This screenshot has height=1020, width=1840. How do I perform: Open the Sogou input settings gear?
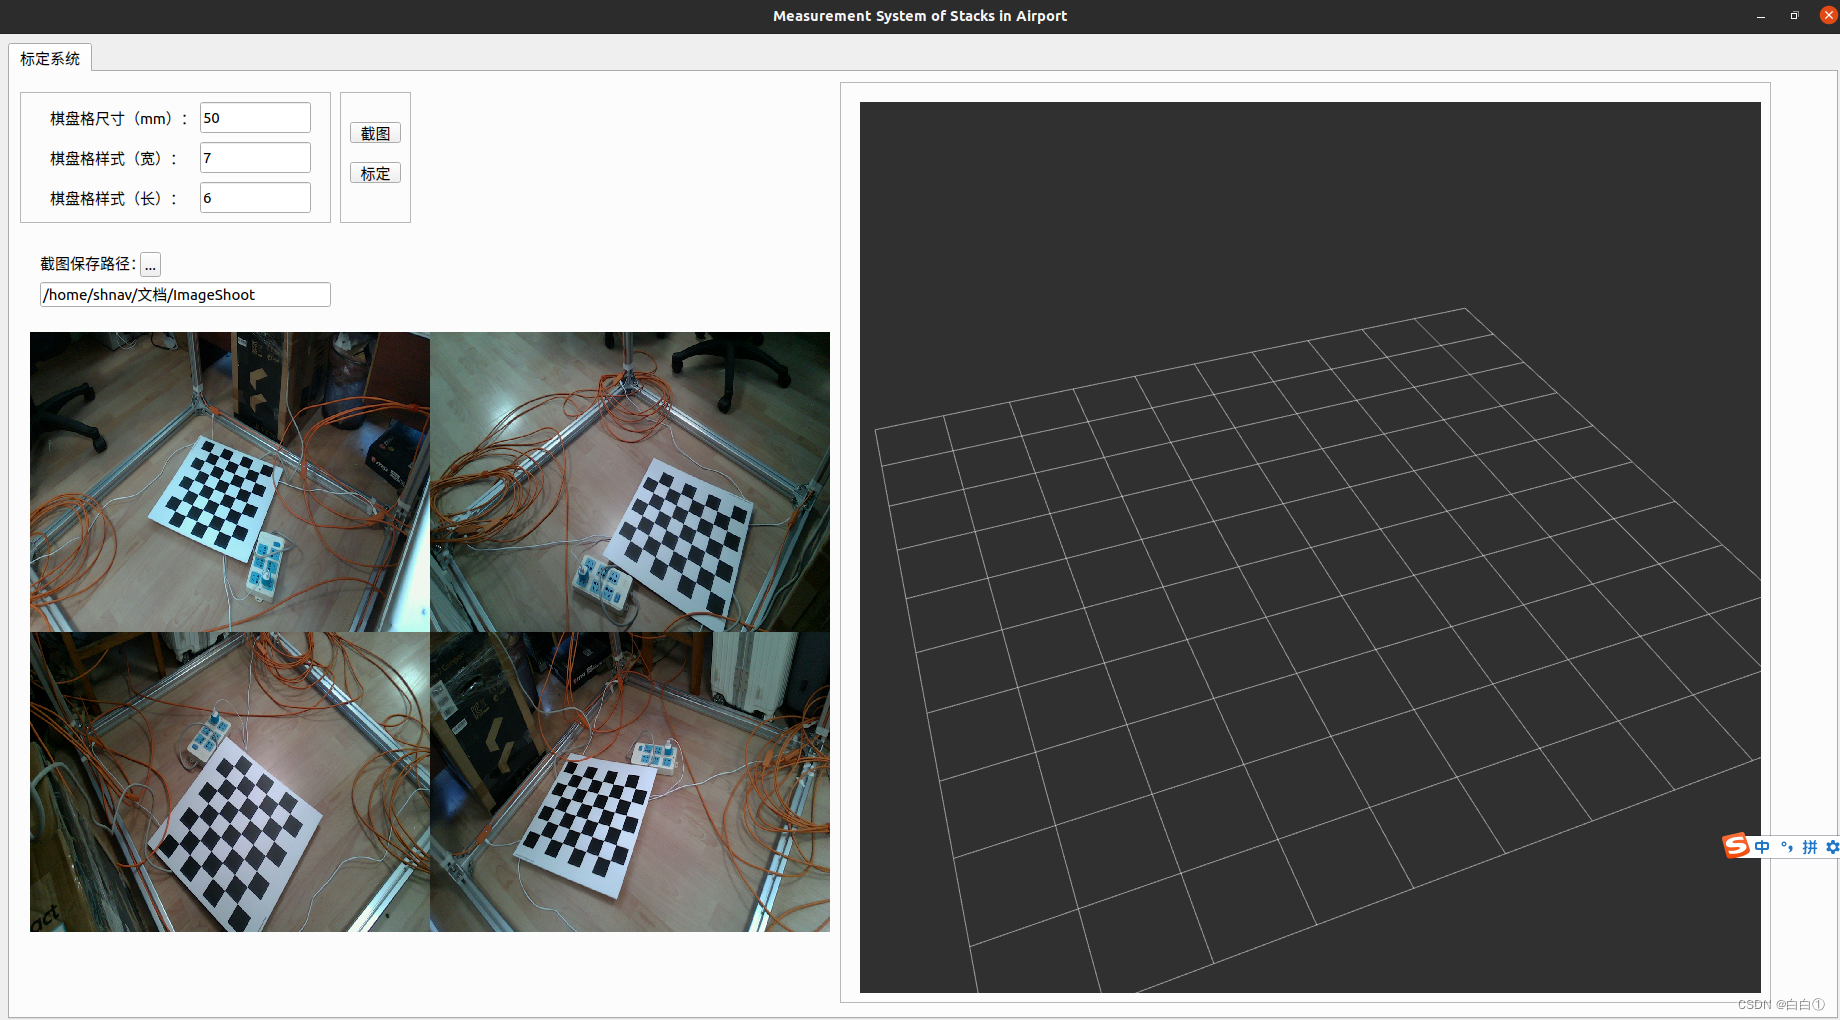pos(1833,847)
